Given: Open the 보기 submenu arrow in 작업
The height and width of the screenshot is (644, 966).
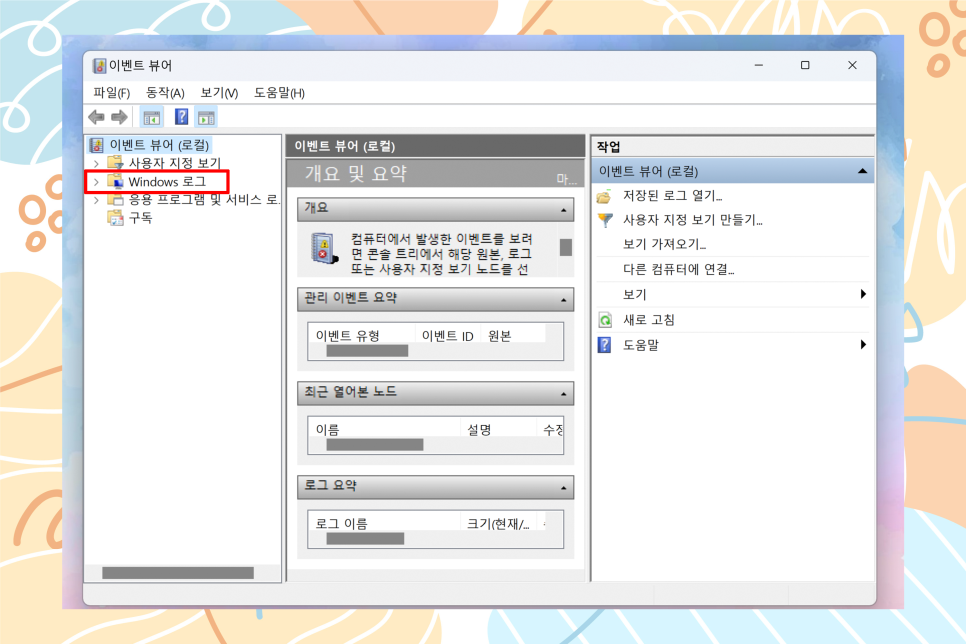Looking at the screenshot, I should 864,295.
